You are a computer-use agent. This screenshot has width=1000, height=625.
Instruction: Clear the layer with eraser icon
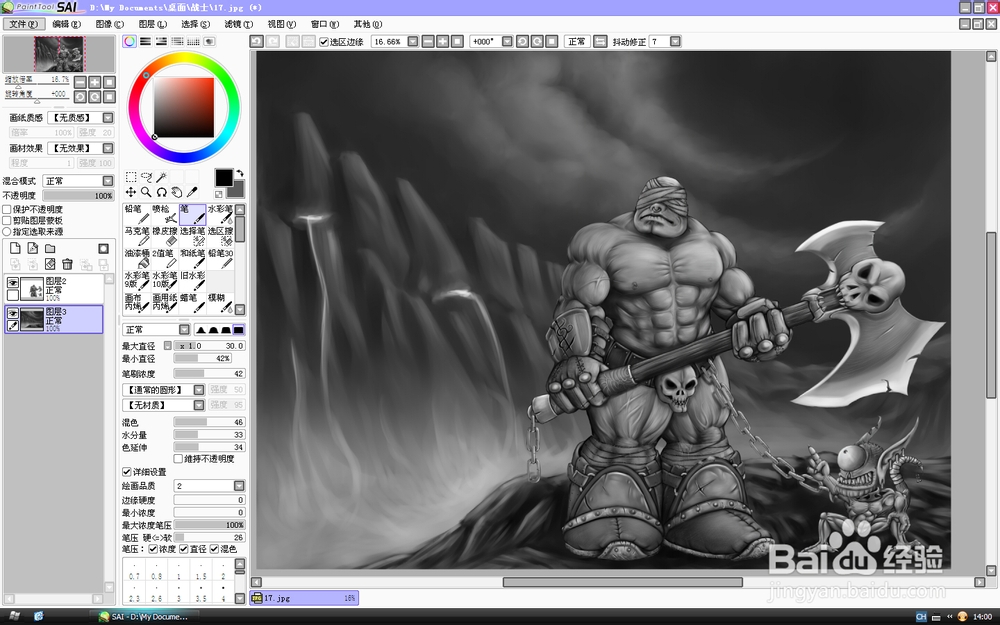(x=50, y=263)
